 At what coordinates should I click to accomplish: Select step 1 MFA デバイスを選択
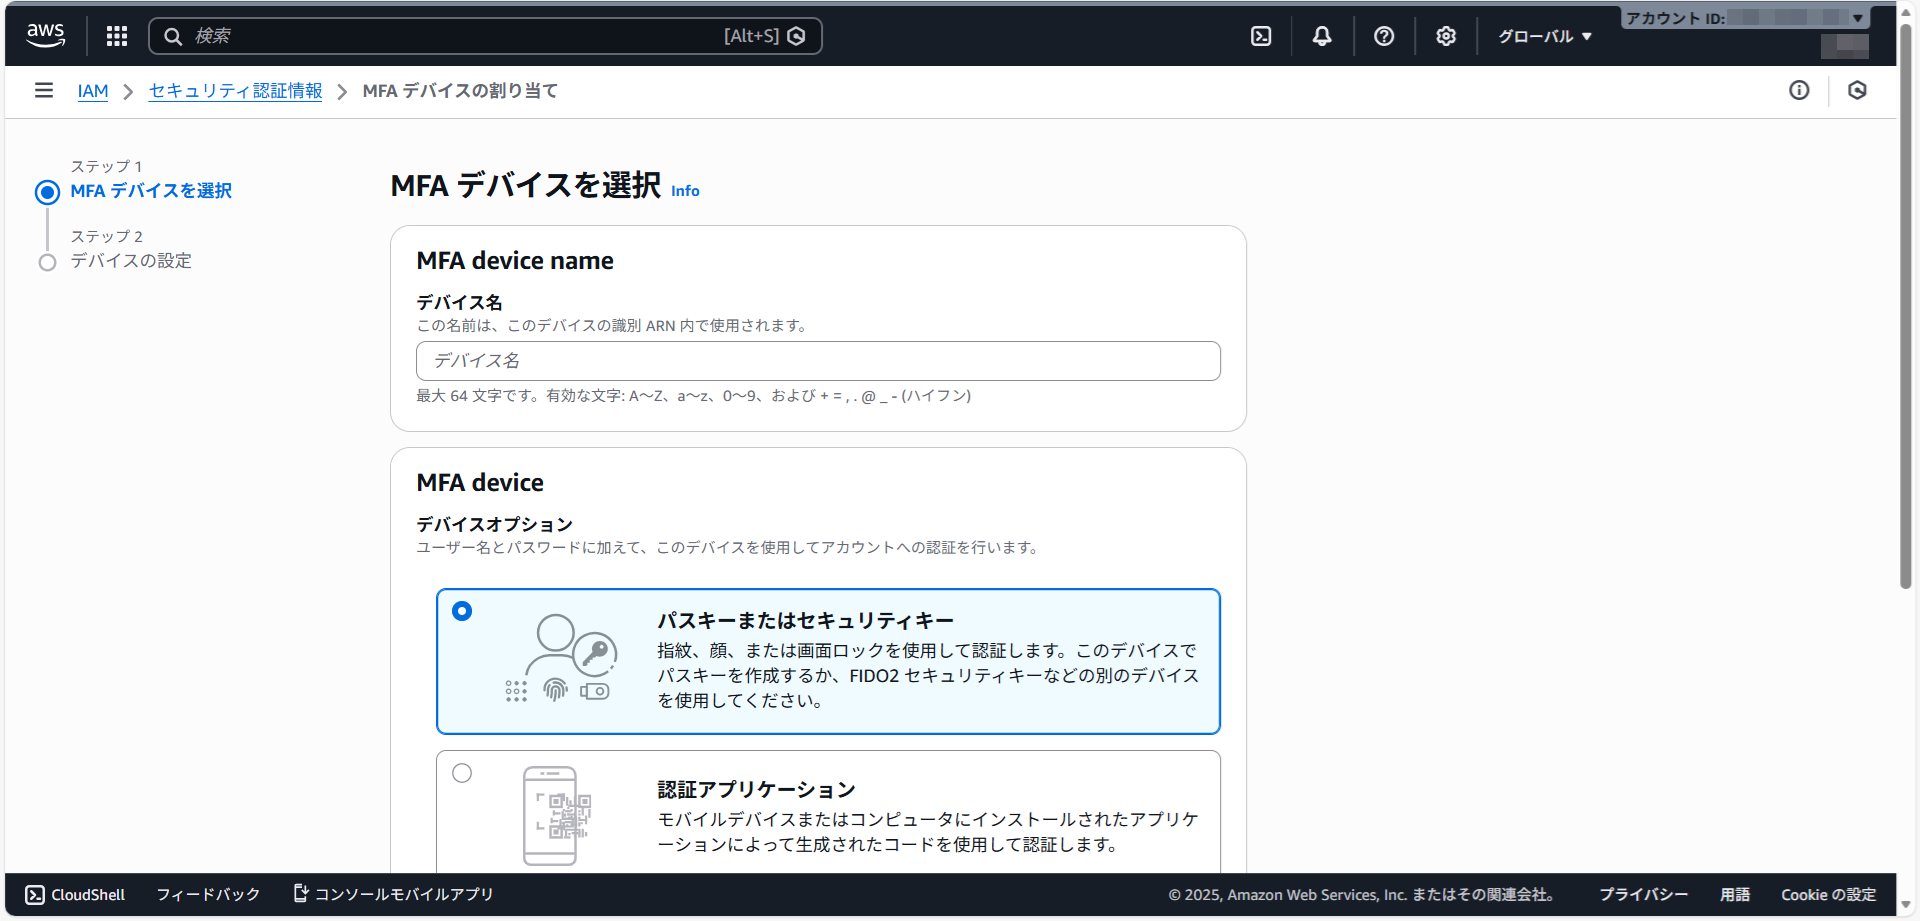(x=150, y=191)
